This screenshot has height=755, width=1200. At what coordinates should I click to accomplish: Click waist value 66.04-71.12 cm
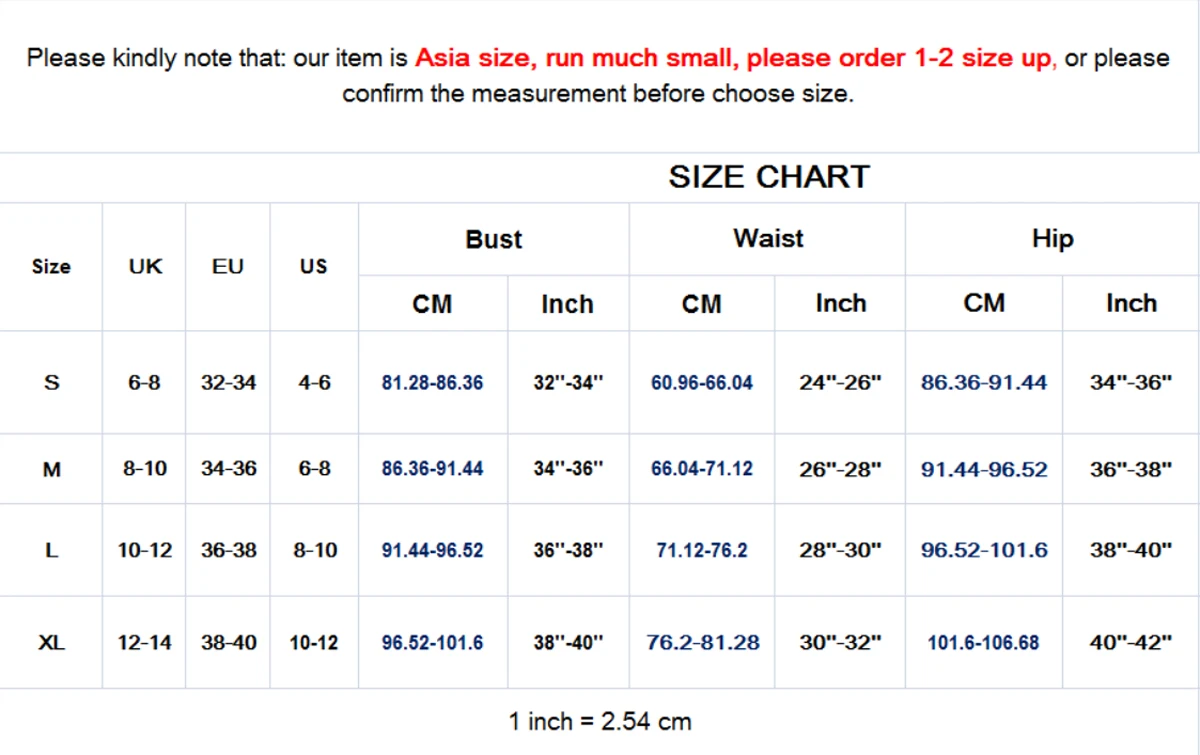tap(701, 468)
